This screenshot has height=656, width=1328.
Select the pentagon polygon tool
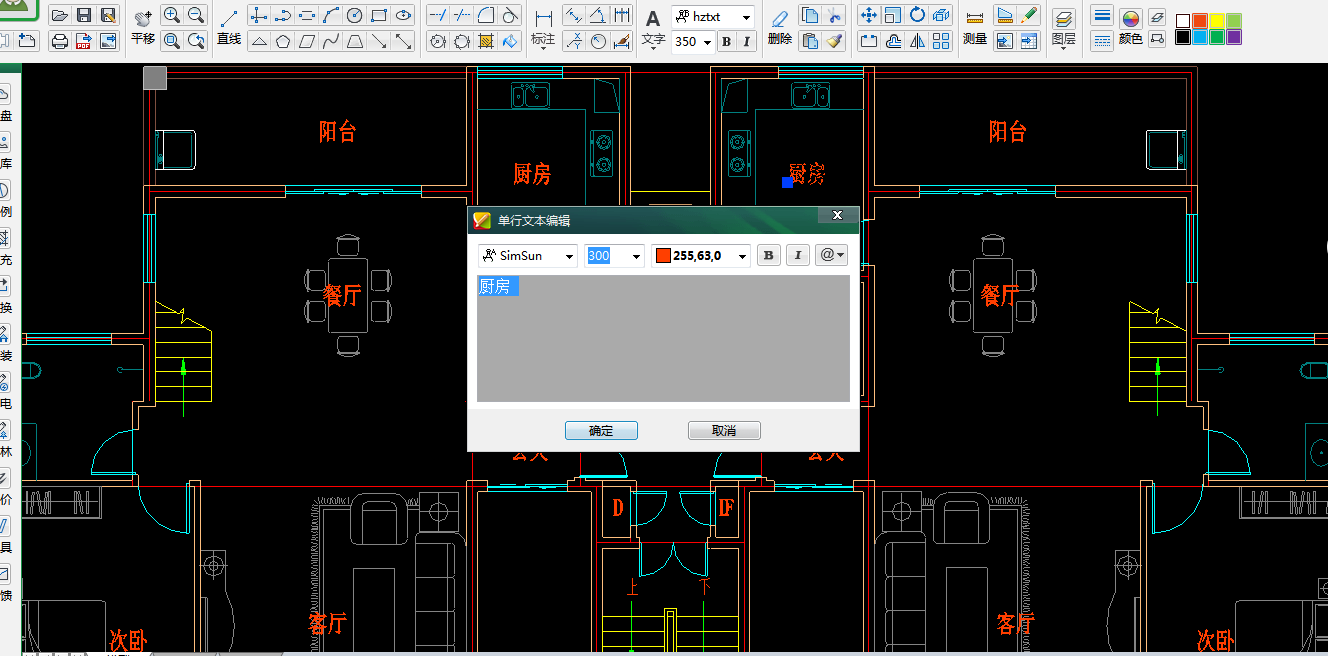coord(283,41)
